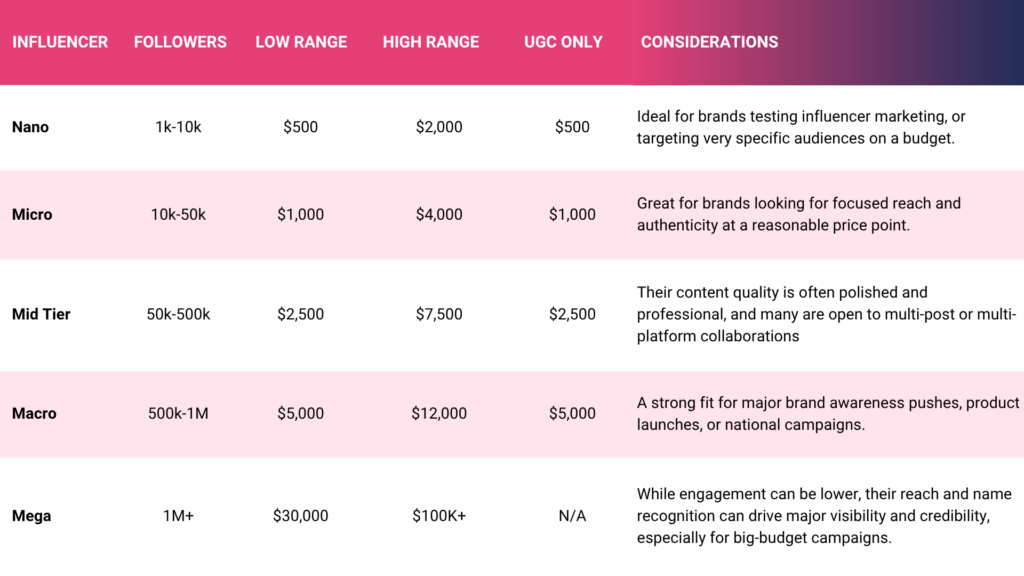Select the N/A UGC only cell
The width and height of the screenshot is (1024, 576).
[x=572, y=516]
